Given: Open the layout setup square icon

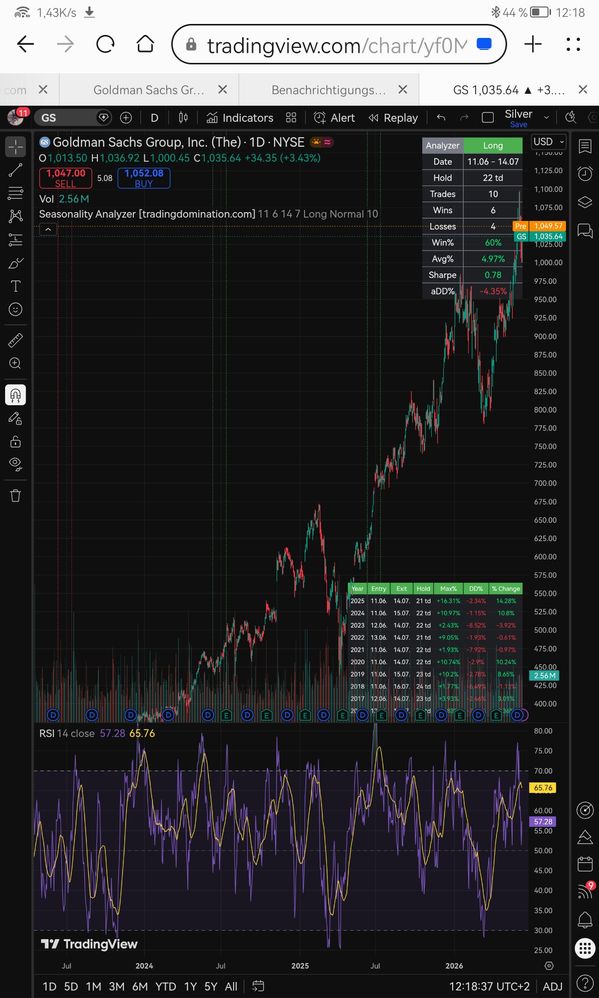Looking at the screenshot, I should (488, 118).
